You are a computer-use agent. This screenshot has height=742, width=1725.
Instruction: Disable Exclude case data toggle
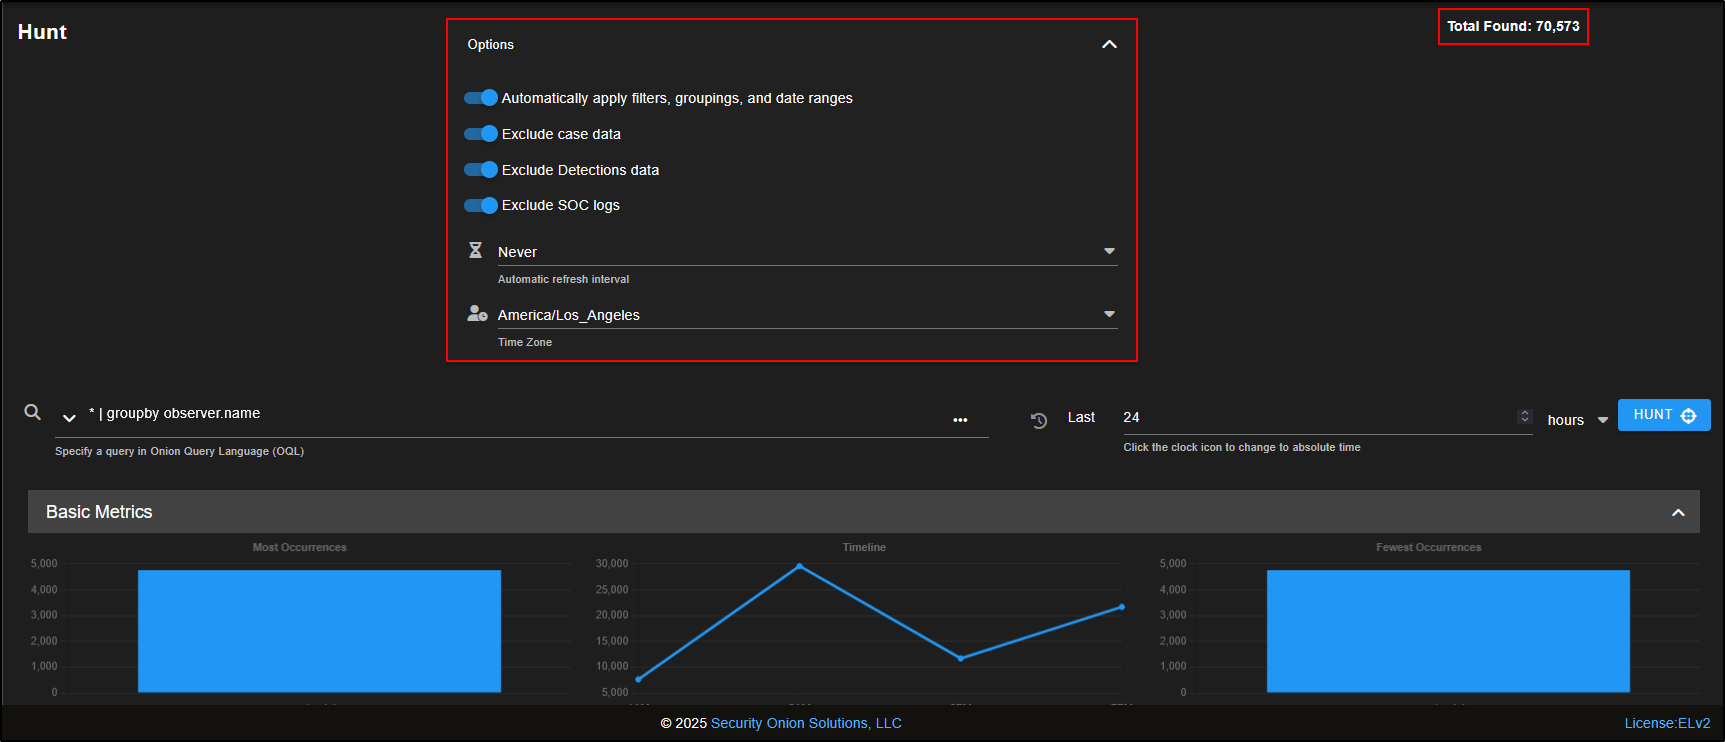(x=481, y=134)
